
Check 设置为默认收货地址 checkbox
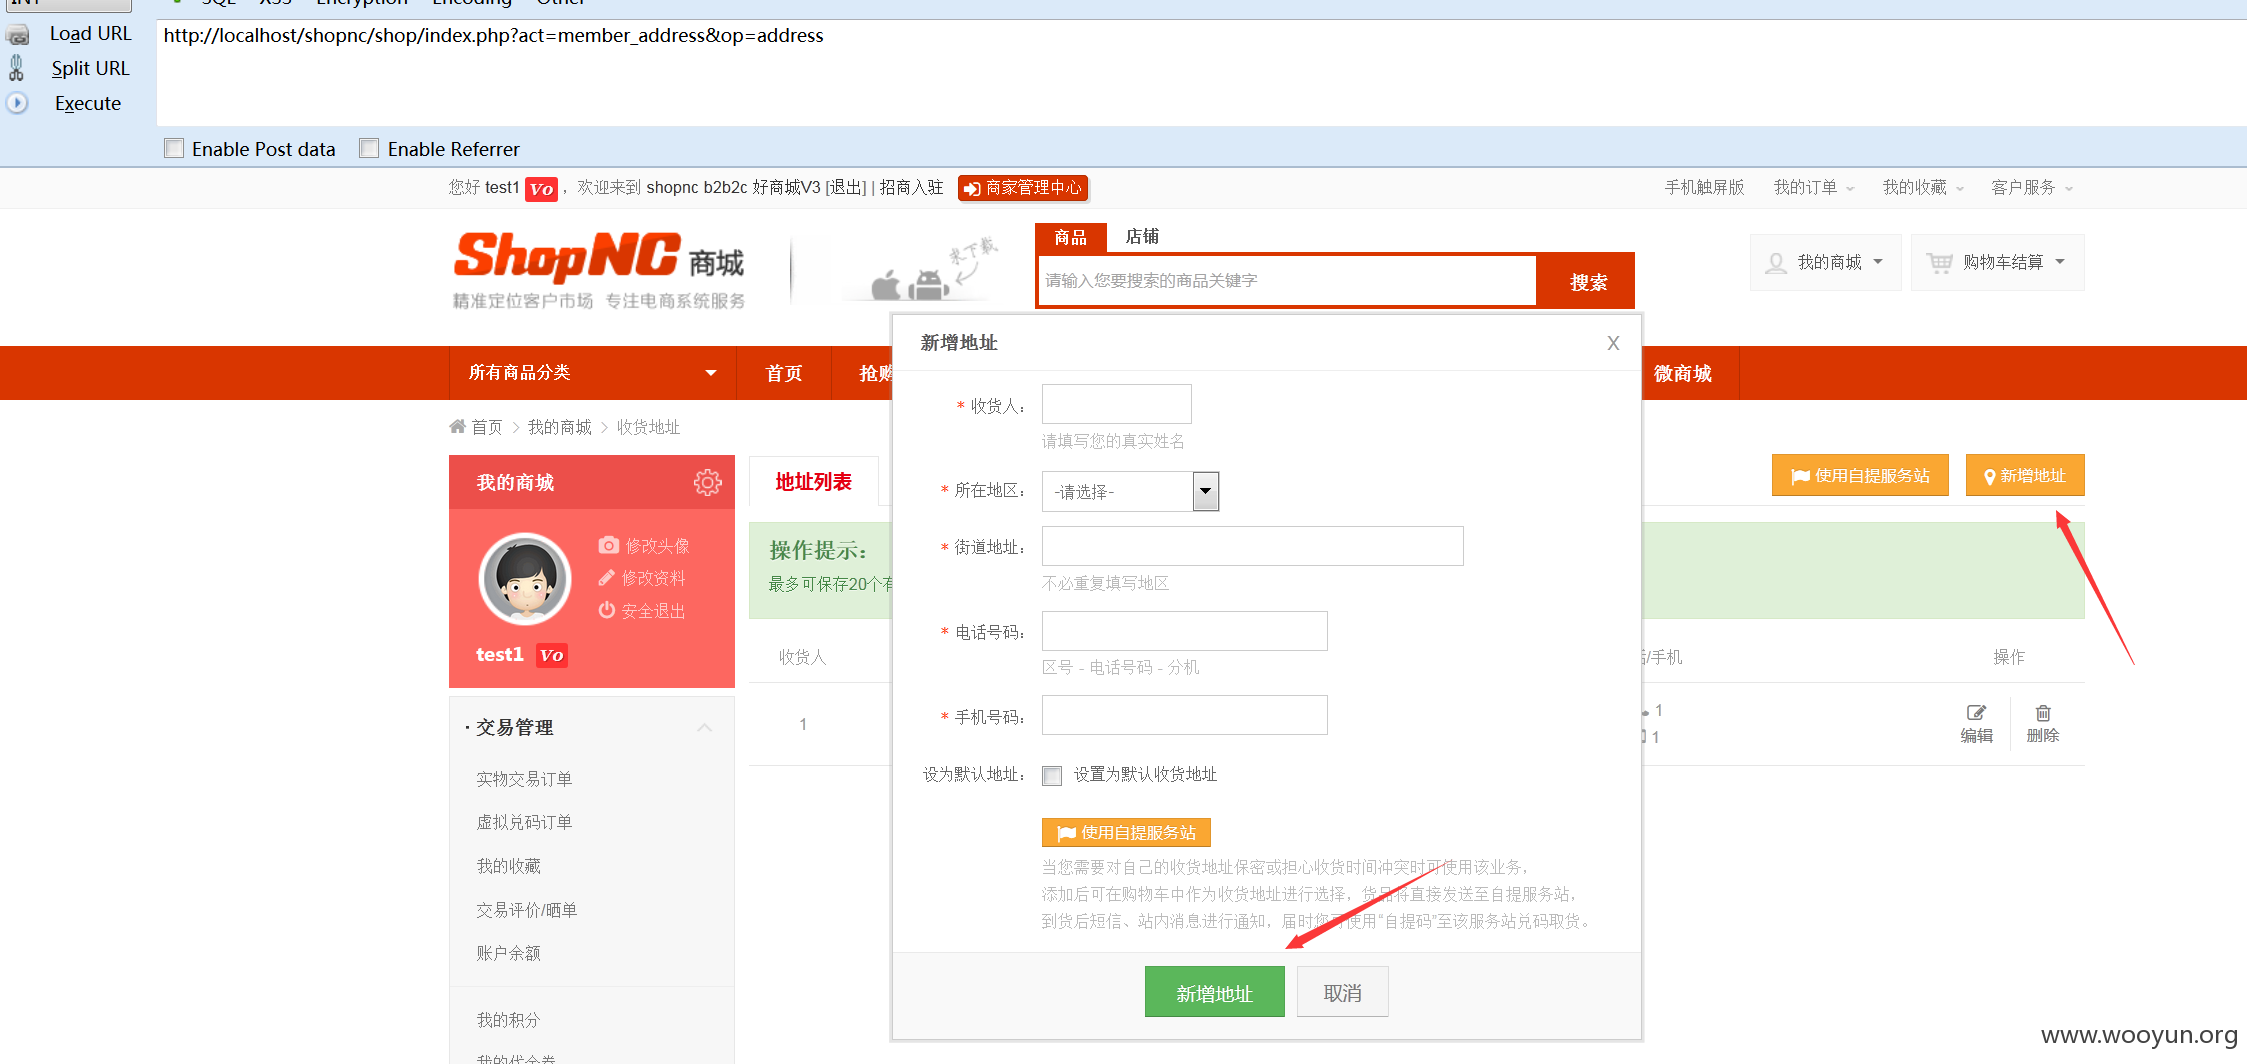tap(1052, 776)
